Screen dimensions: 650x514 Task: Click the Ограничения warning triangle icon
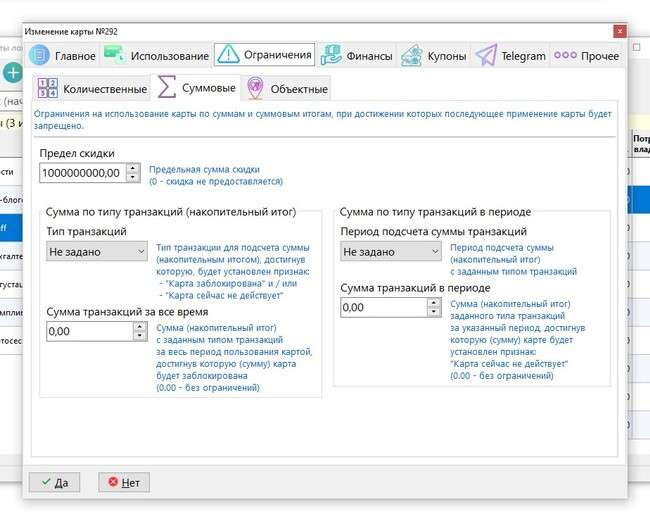[x=228, y=55]
